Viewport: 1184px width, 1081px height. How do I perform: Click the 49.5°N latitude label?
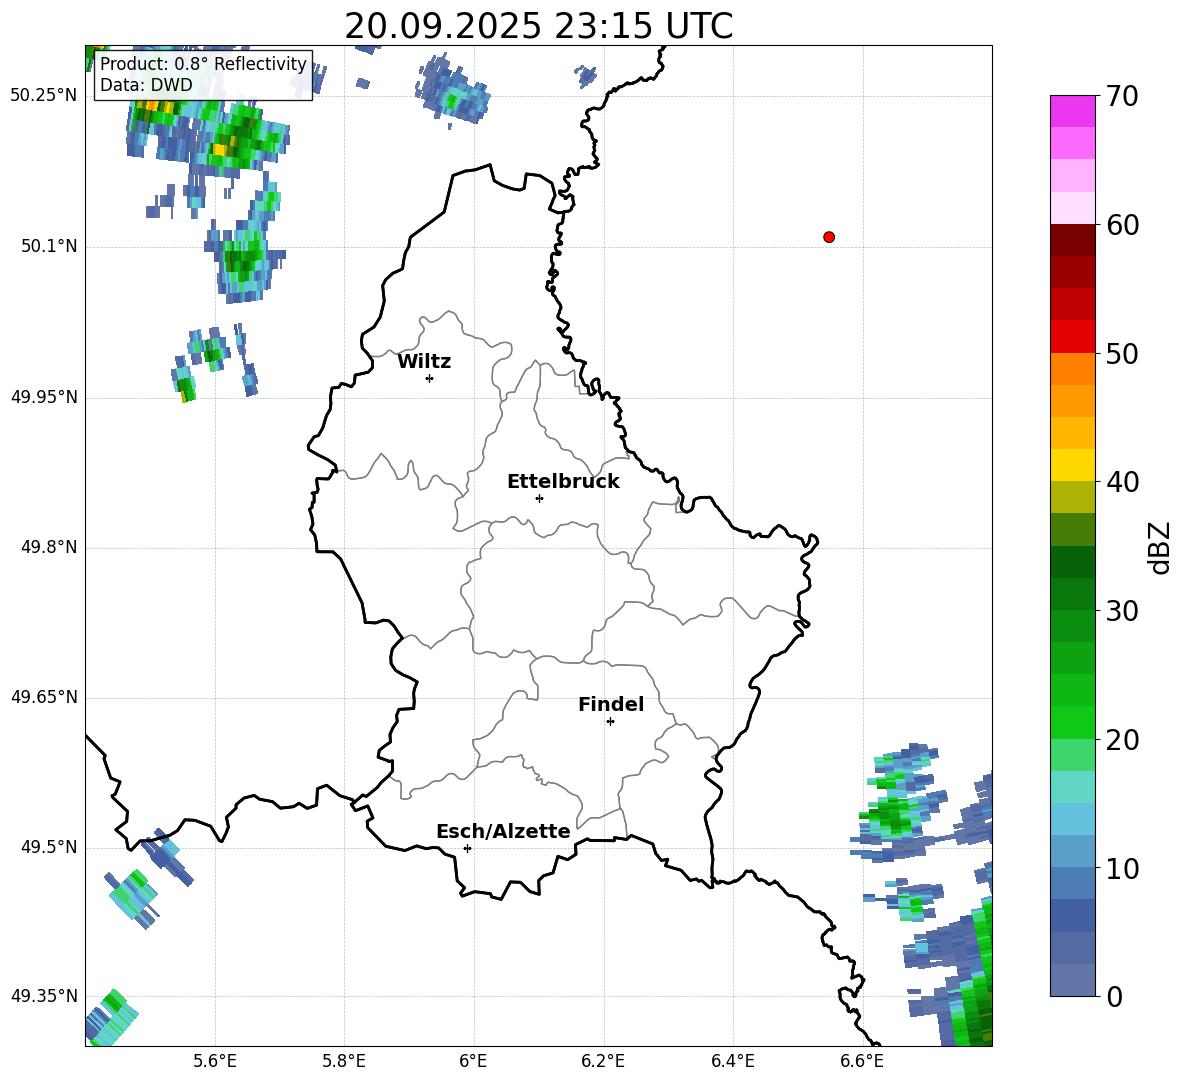tap(49, 847)
